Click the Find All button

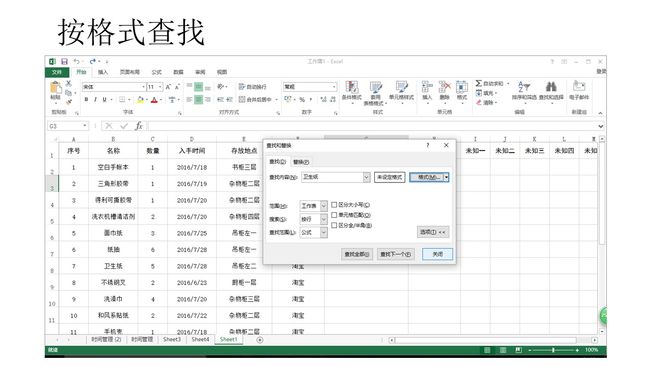click(x=357, y=254)
